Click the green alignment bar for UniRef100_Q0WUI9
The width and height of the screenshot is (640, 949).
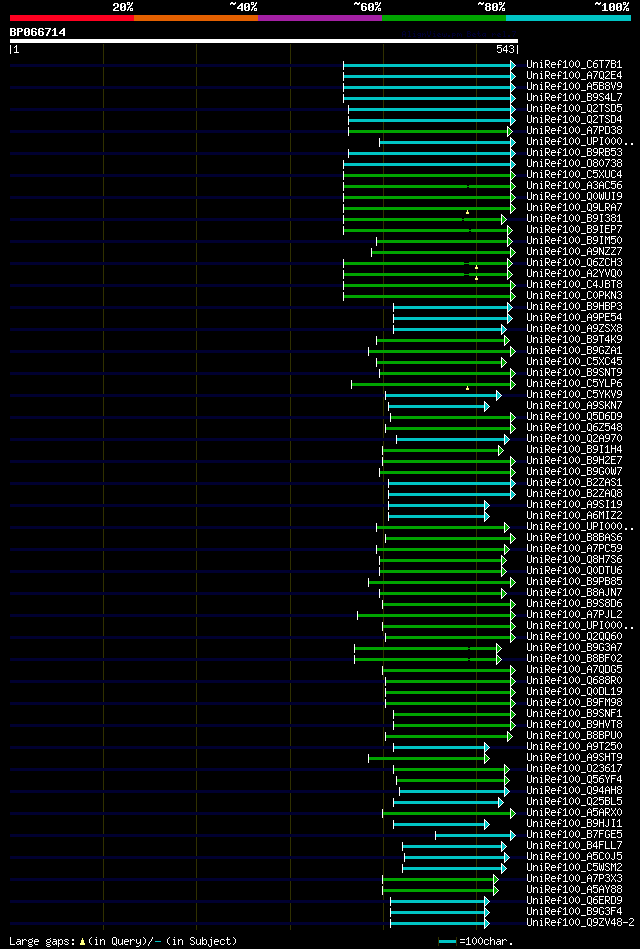click(x=429, y=197)
